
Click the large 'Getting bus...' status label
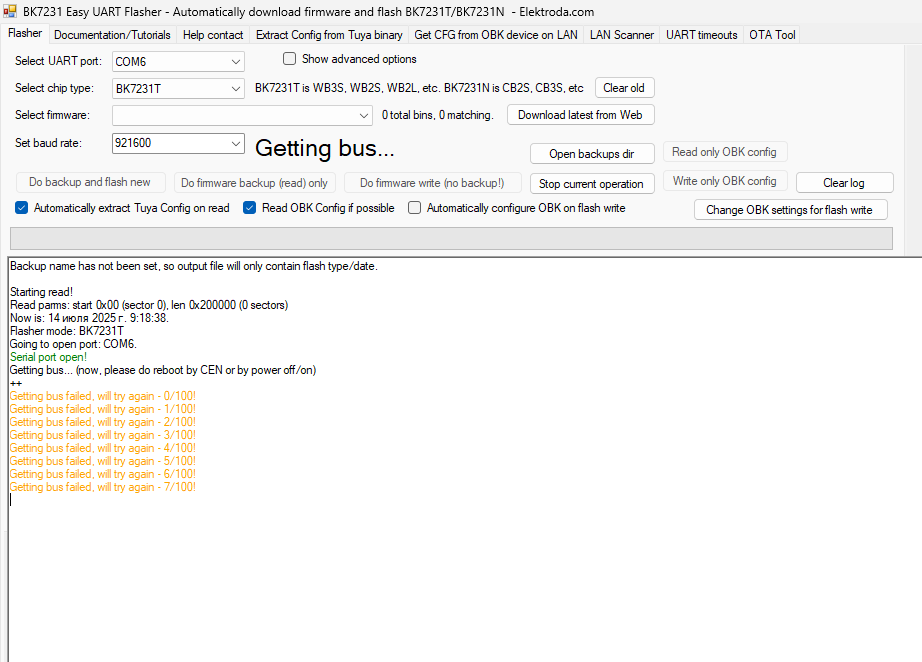coord(325,148)
